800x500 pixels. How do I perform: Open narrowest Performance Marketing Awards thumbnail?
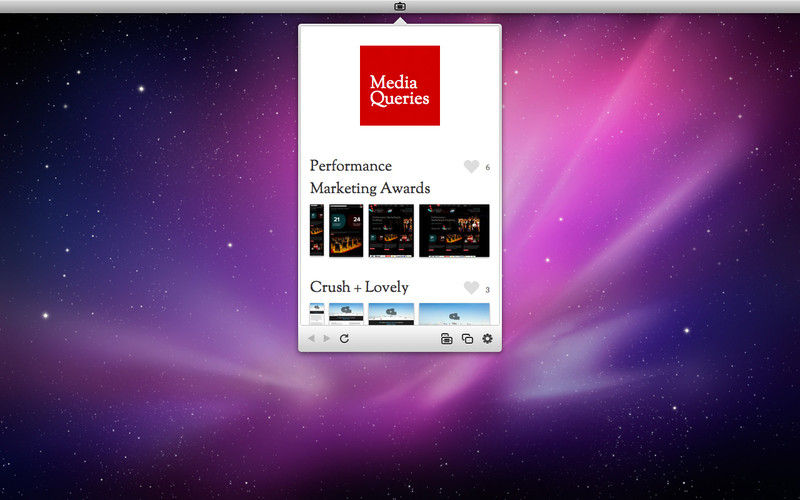coord(317,230)
